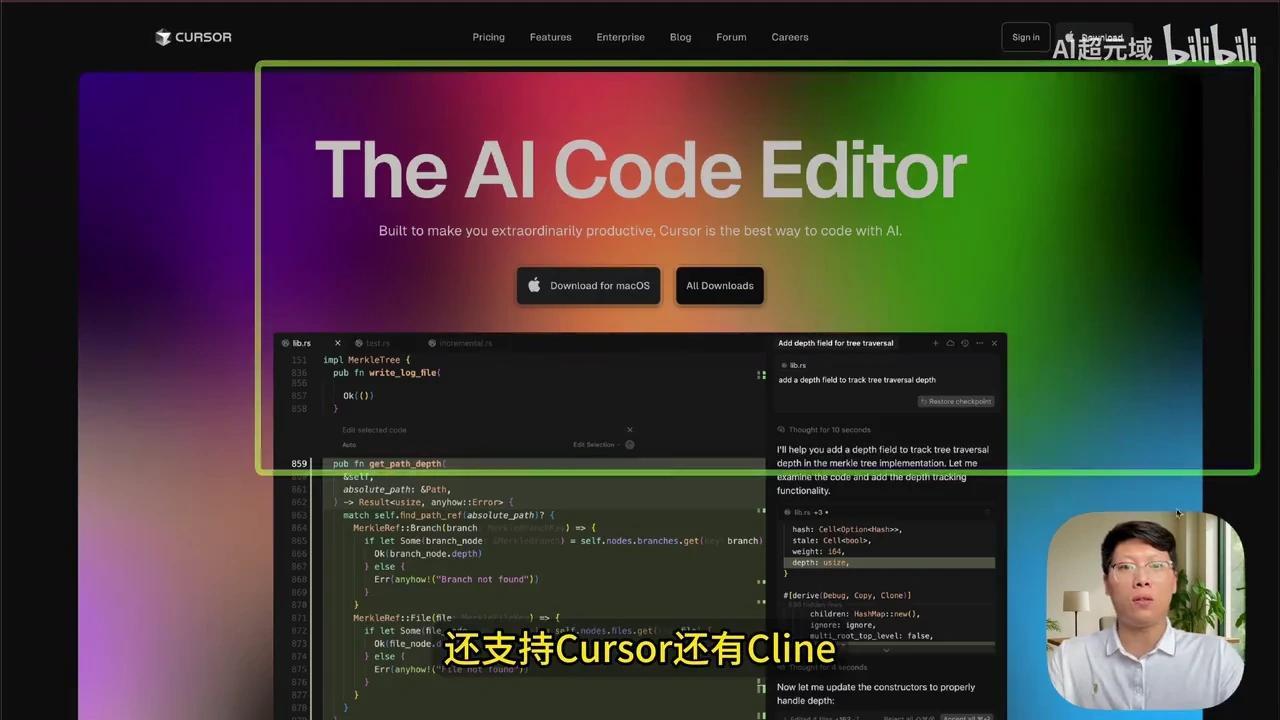Close the lib.rs editor tab
Viewport: 1280px width, 720px height.
pyautogui.click(x=338, y=343)
